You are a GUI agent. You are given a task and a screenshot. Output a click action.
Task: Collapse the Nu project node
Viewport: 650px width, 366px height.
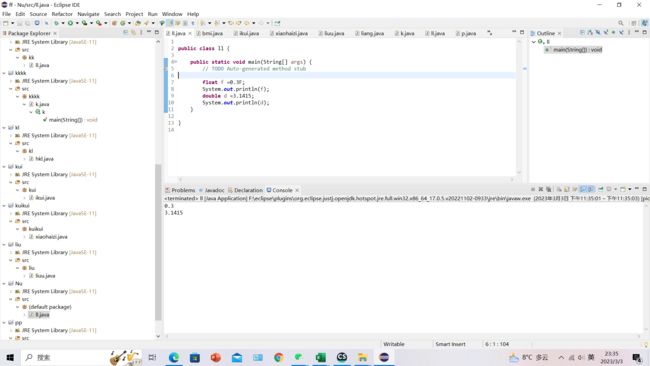tap(4, 284)
